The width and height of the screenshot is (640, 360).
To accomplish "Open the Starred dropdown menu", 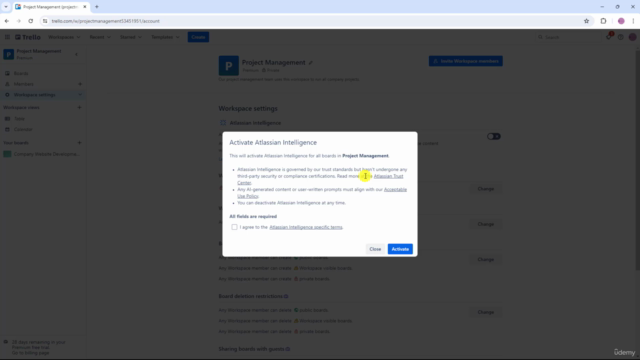I will [x=131, y=37].
